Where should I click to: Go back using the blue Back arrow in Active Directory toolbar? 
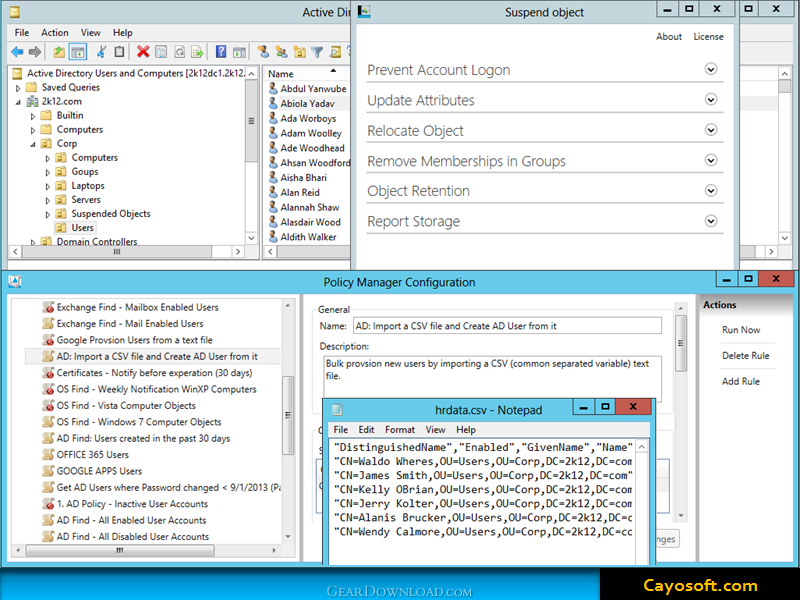[17, 52]
